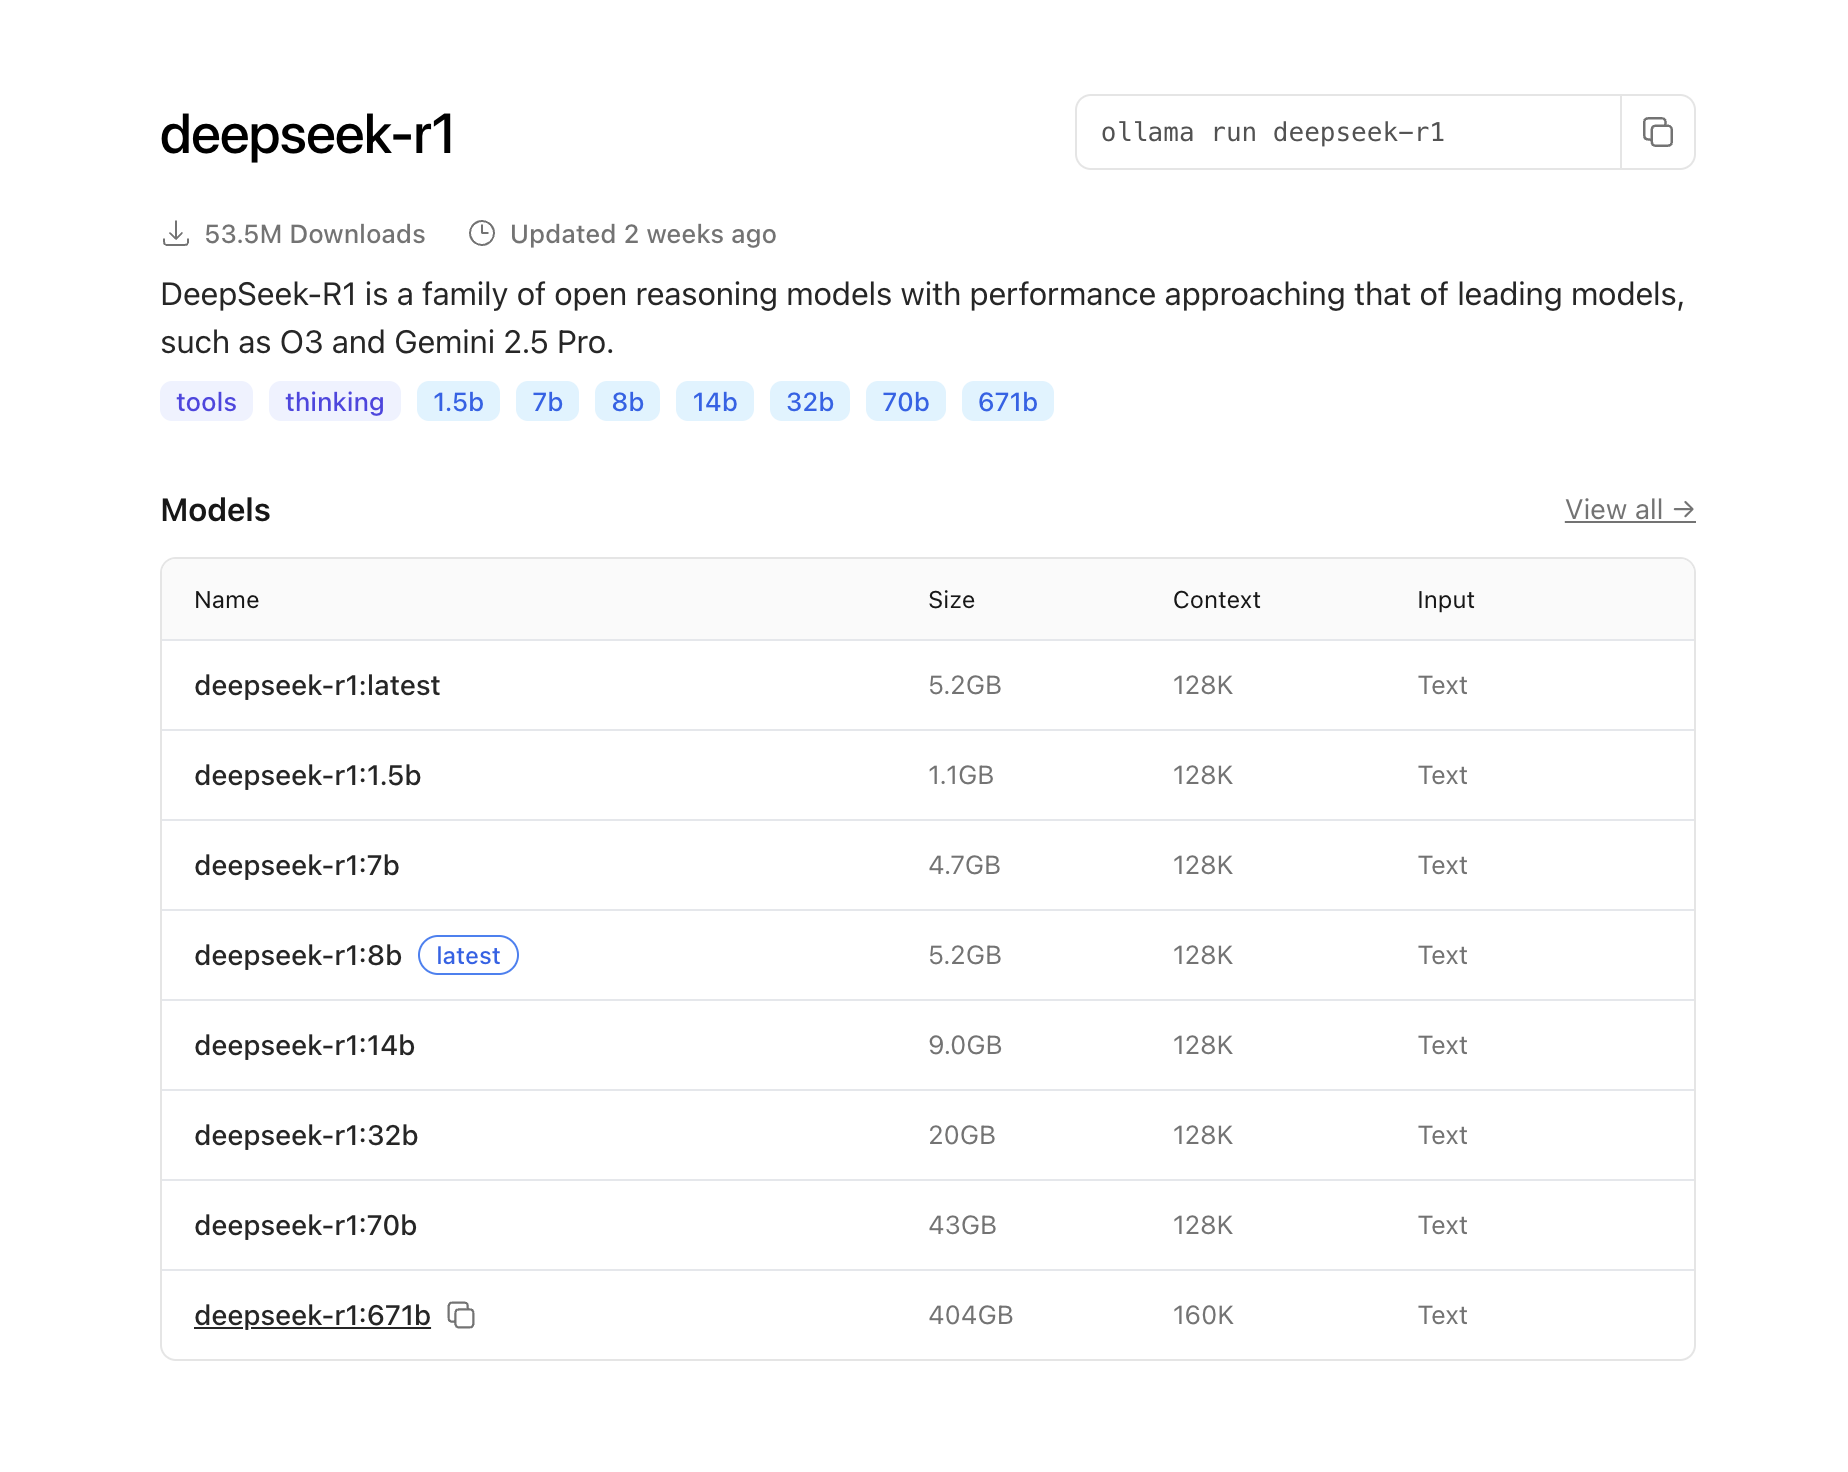This screenshot has width=1848, height=1472.
Task: Click the 1.1GB size cell
Action: pyautogui.click(x=961, y=775)
